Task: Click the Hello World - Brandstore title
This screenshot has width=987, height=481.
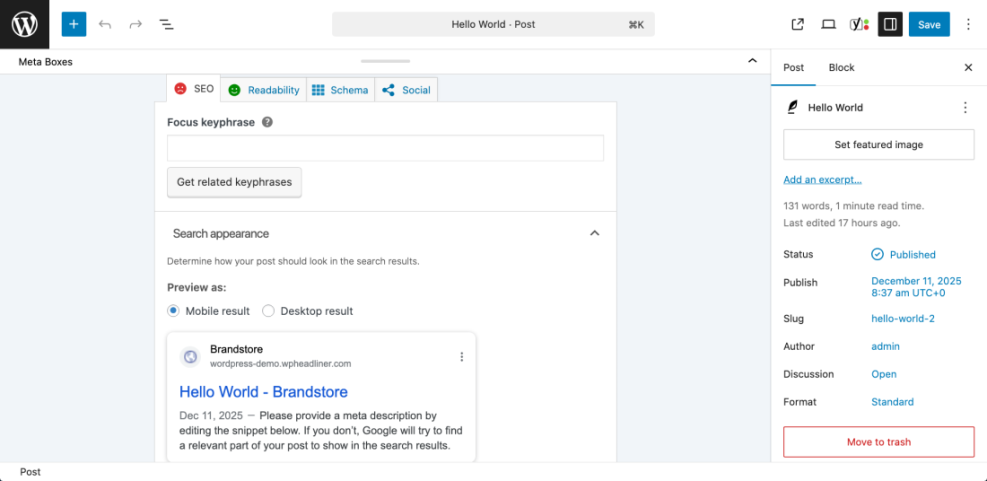Action: pyautogui.click(x=263, y=392)
